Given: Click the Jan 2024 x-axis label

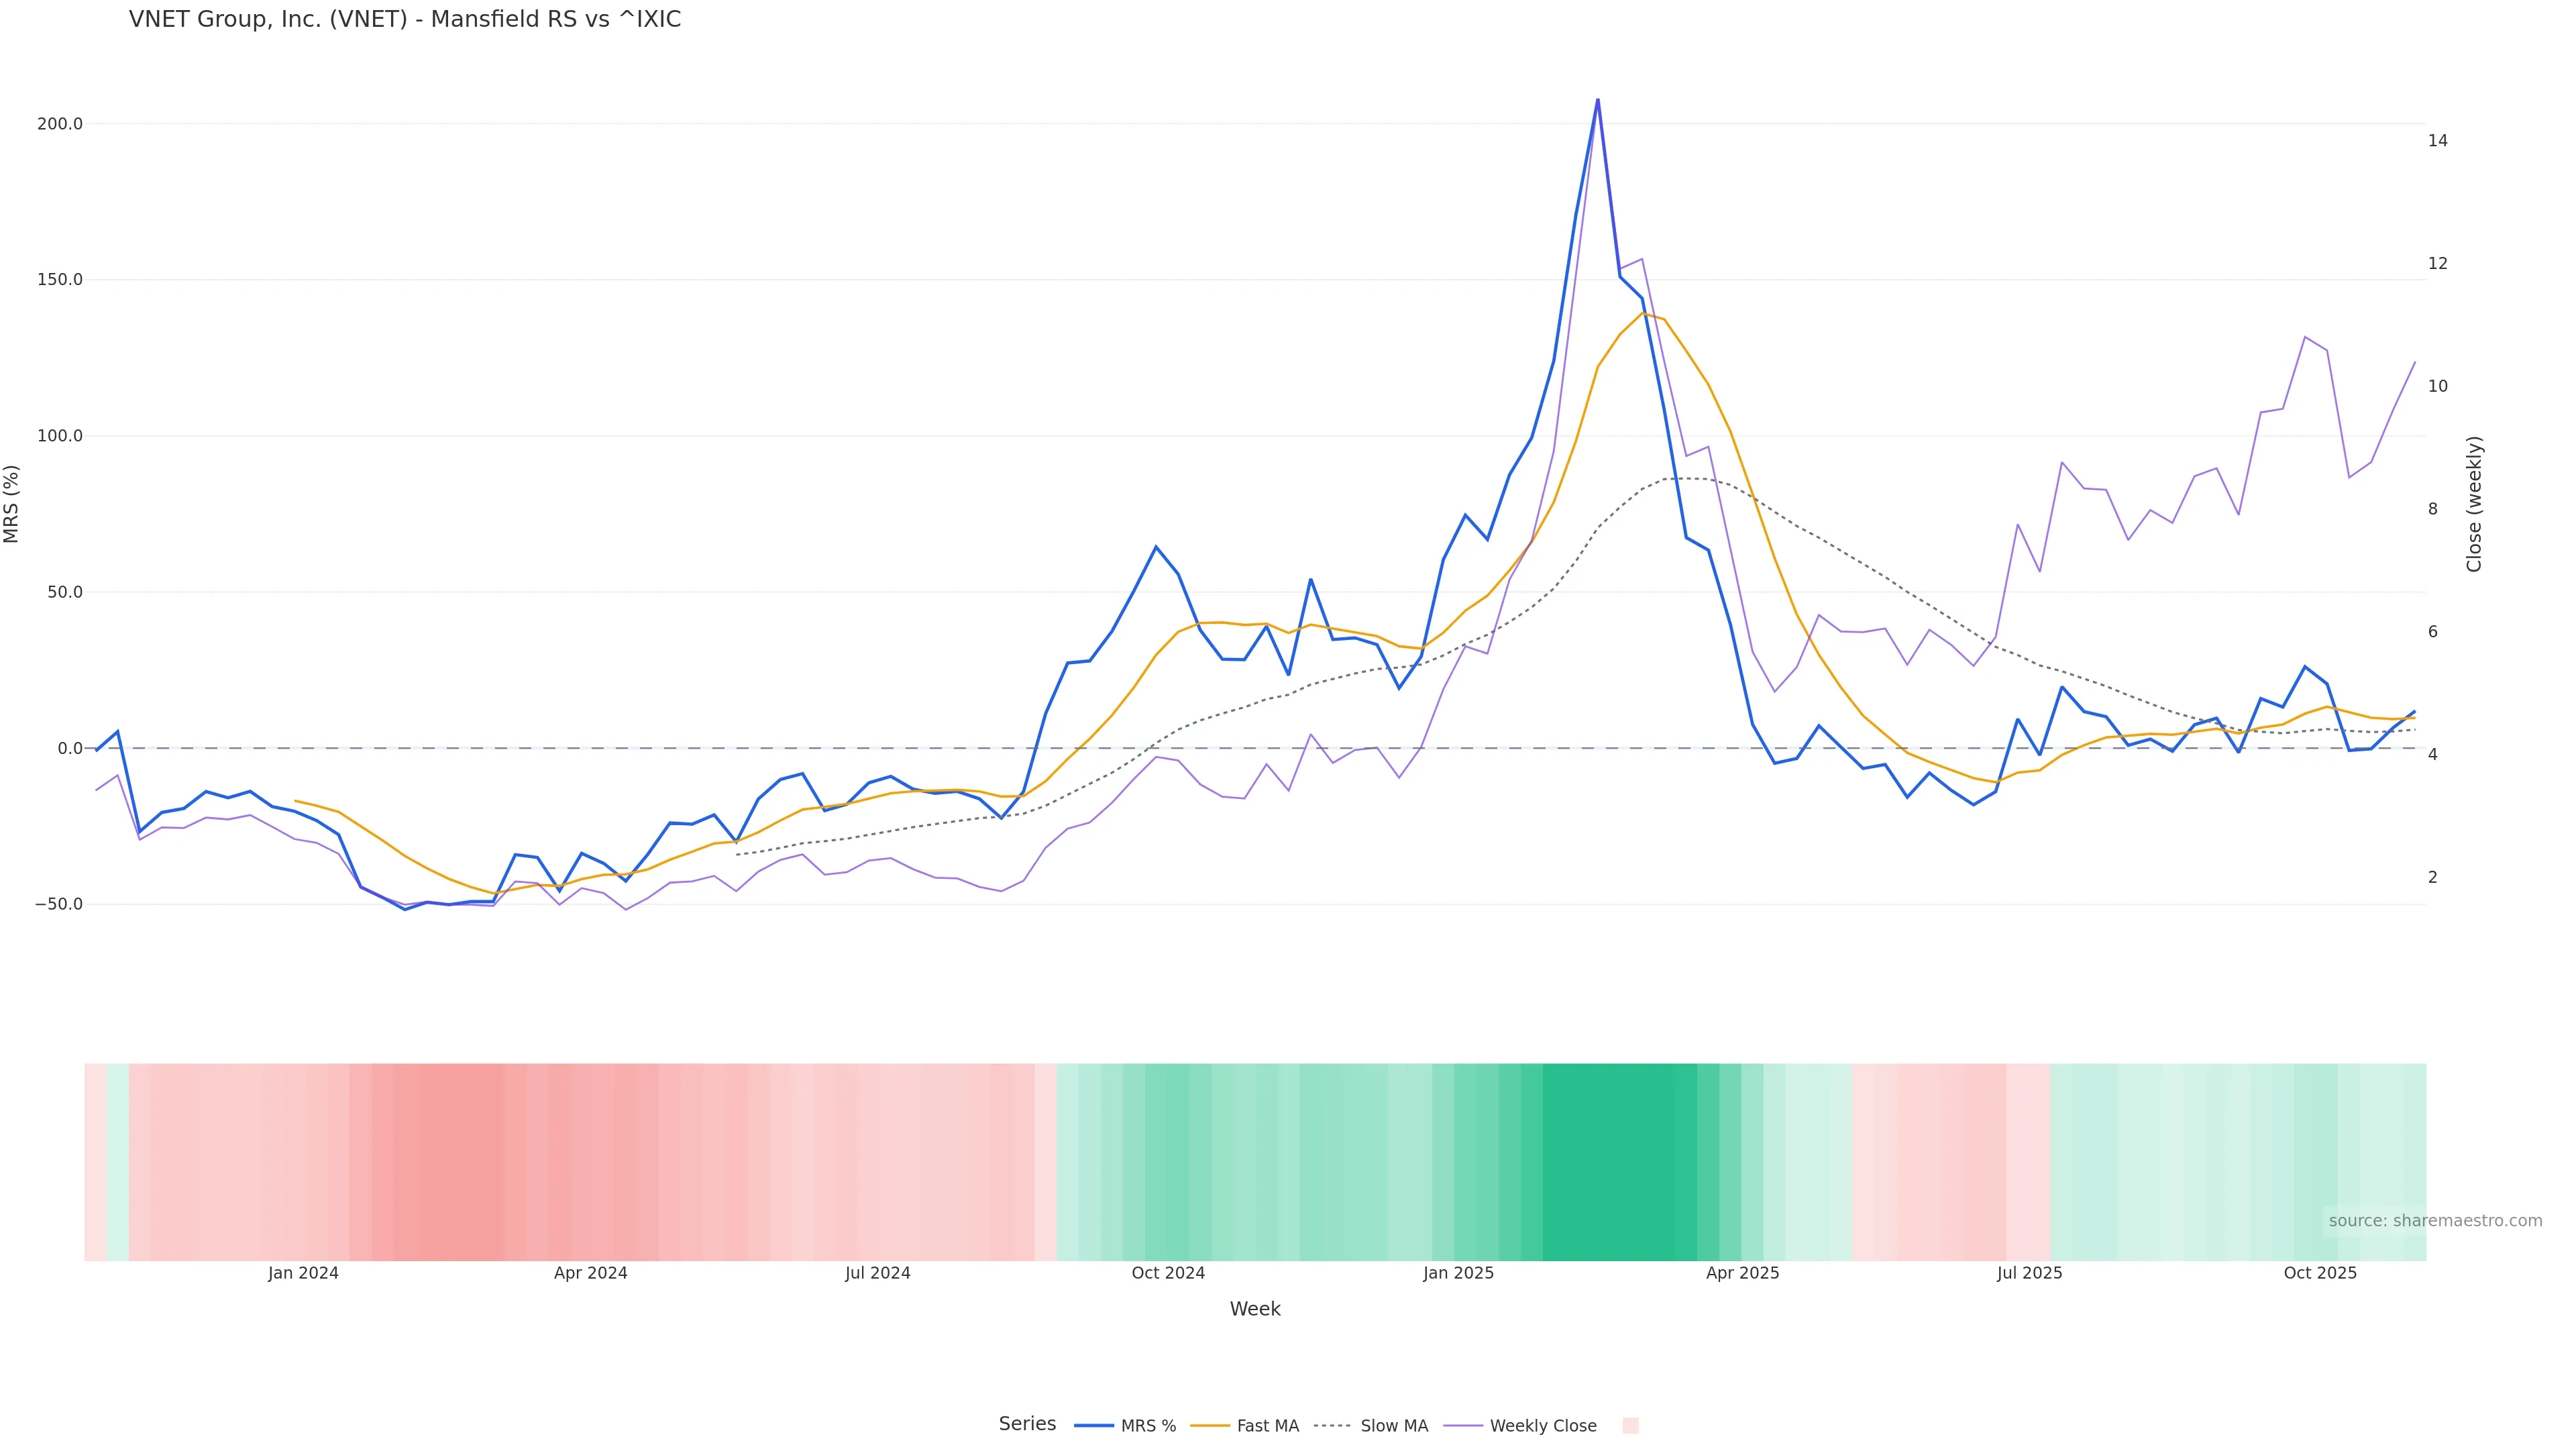Looking at the screenshot, I should pos(303,1273).
